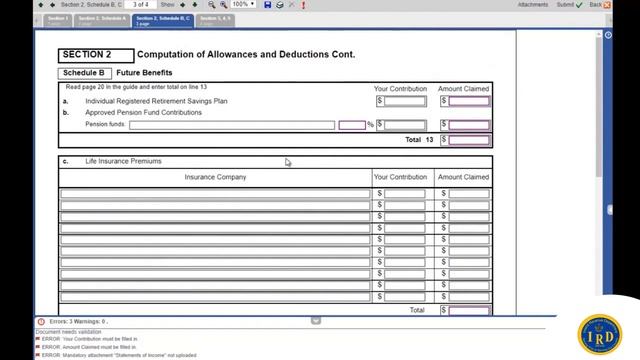Open the 100% zoom level dropdown

pos(243,4)
